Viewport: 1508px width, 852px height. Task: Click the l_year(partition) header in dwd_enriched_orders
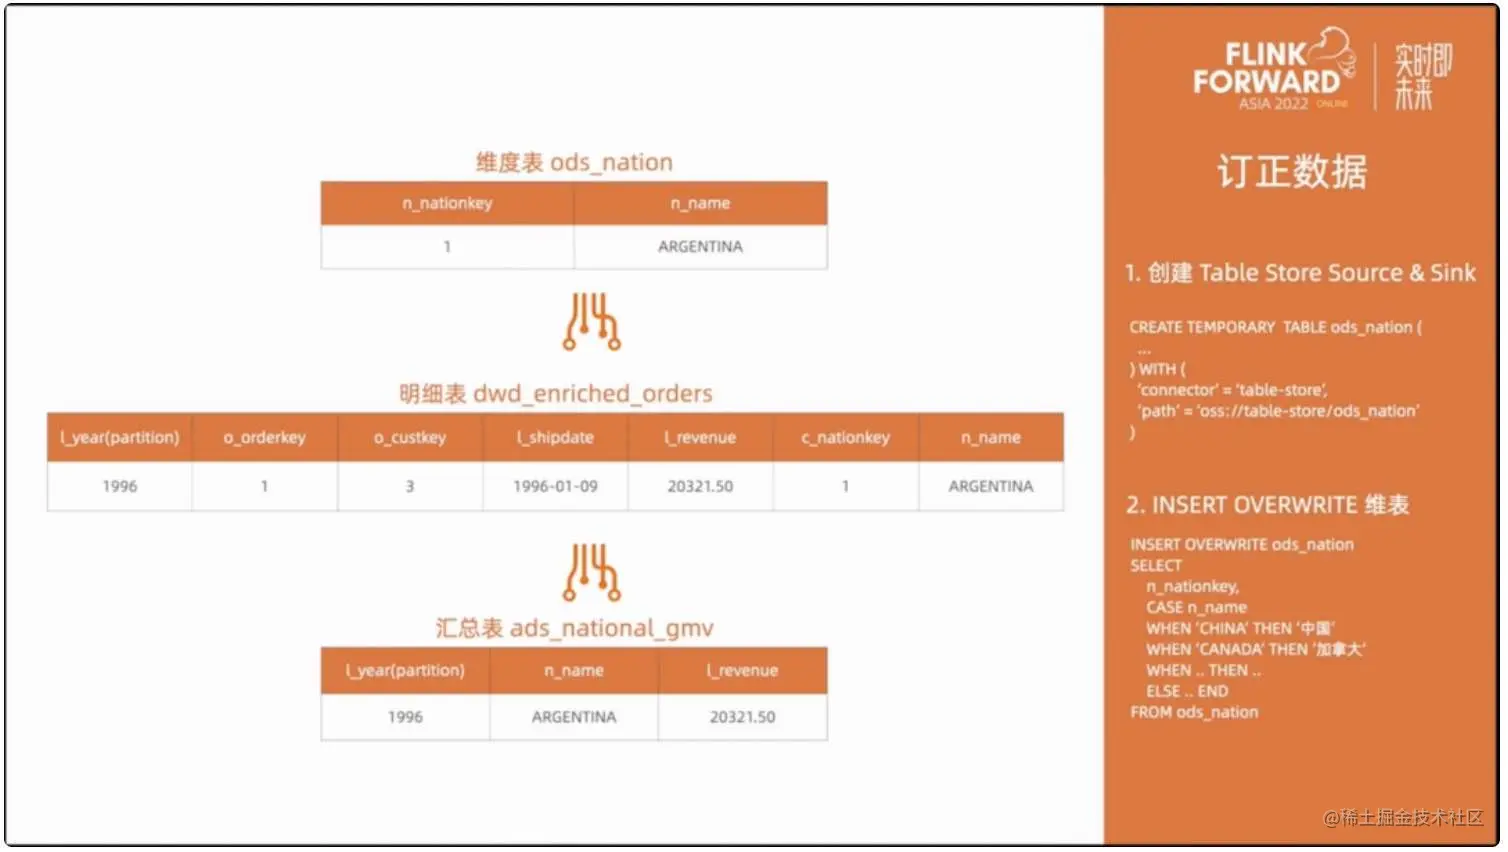point(120,437)
